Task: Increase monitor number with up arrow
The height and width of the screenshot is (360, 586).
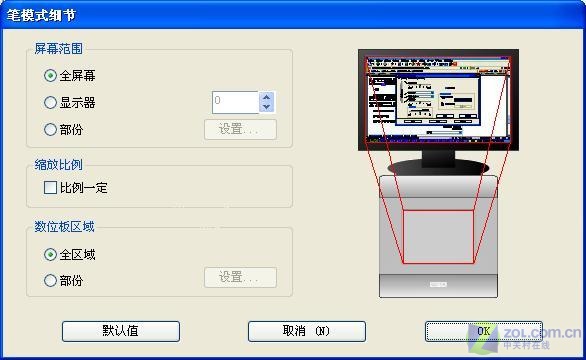Action: (x=266, y=97)
